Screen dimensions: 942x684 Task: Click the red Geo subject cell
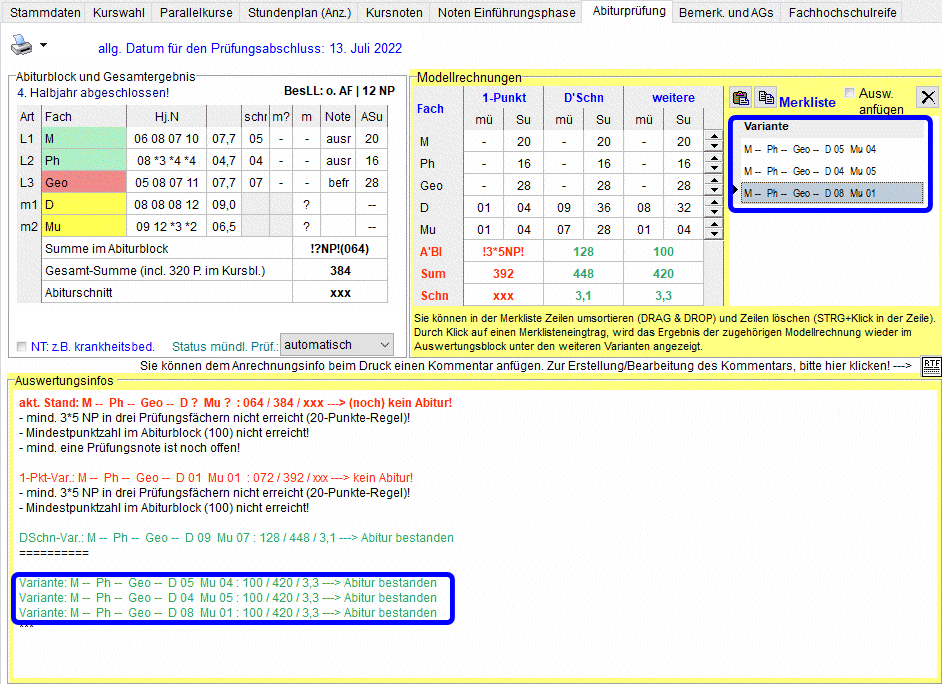coord(84,183)
